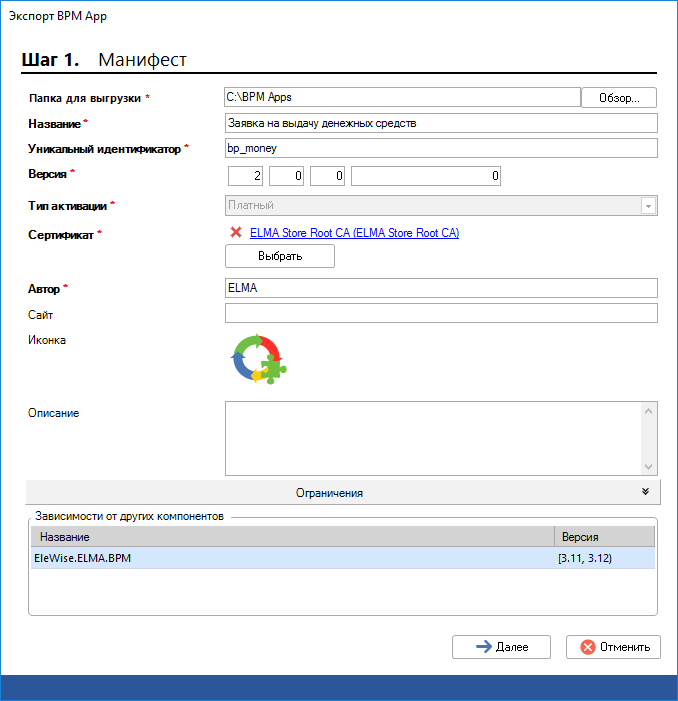Click the wide last version number field
This screenshot has width=678, height=701.
point(426,176)
